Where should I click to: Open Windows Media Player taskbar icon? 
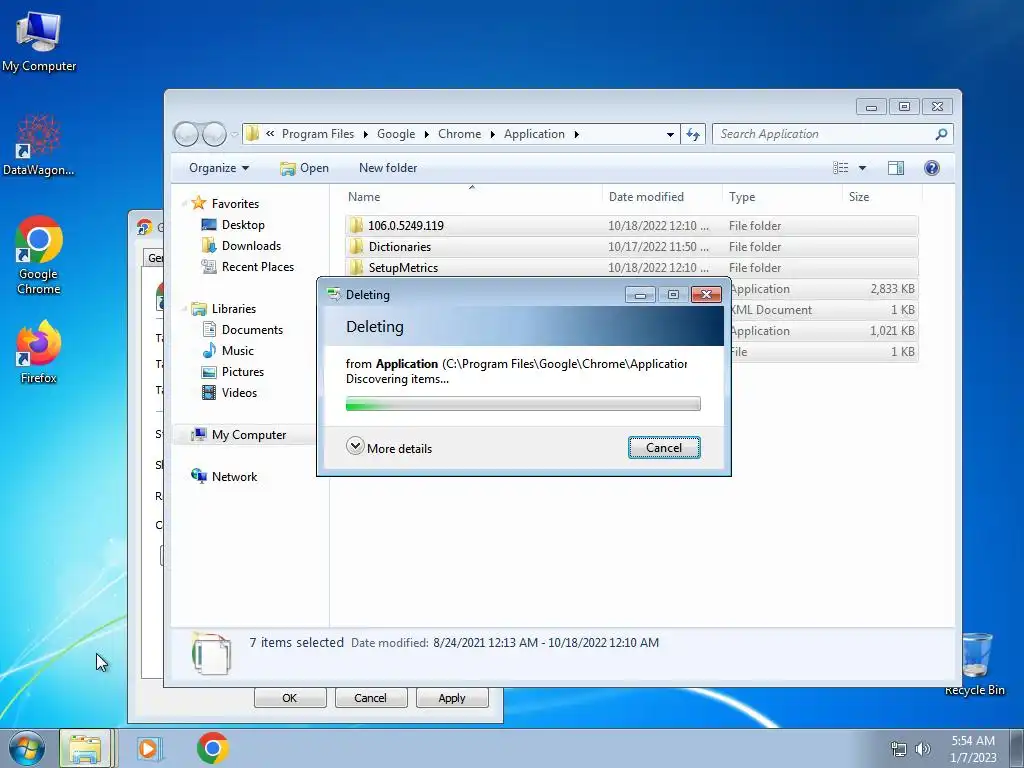(150, 748)
